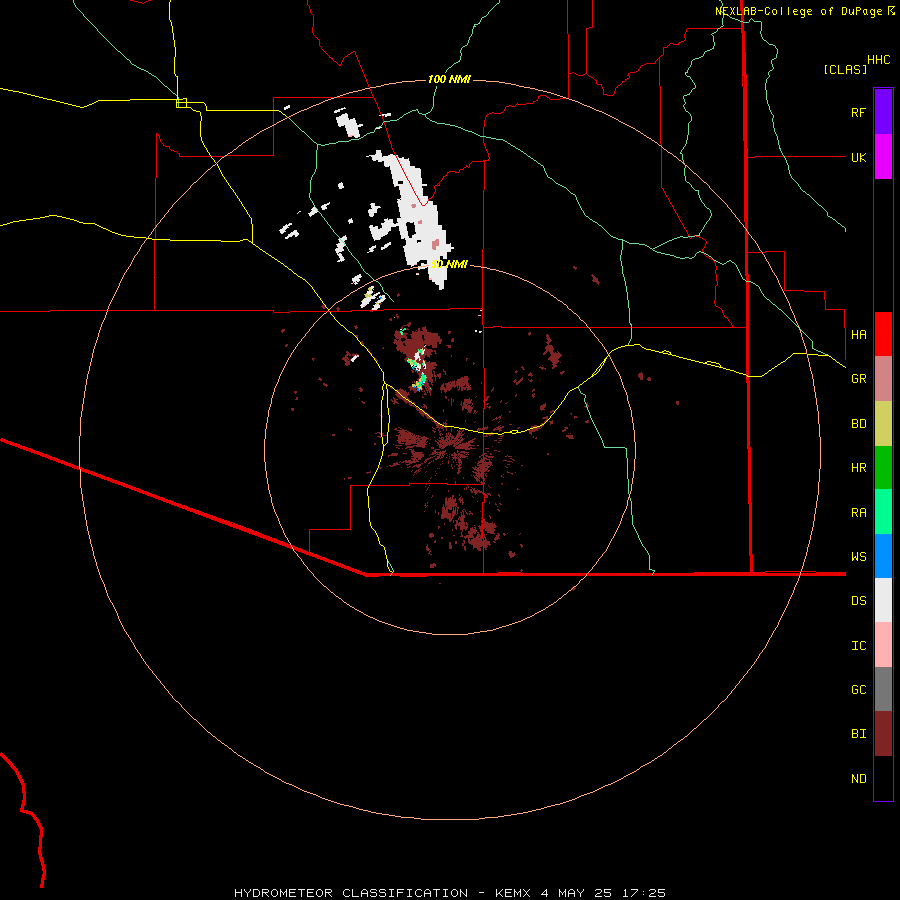
Task: Click the ND legend label
Action: [x=858, y=779]
